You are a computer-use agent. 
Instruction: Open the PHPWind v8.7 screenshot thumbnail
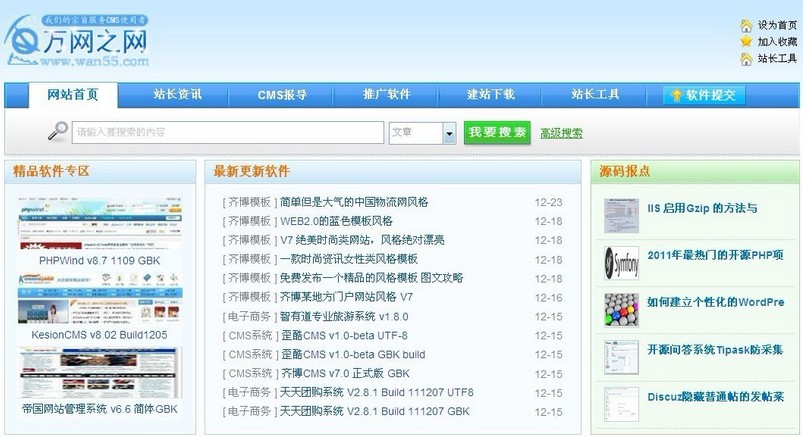point(100,224)
